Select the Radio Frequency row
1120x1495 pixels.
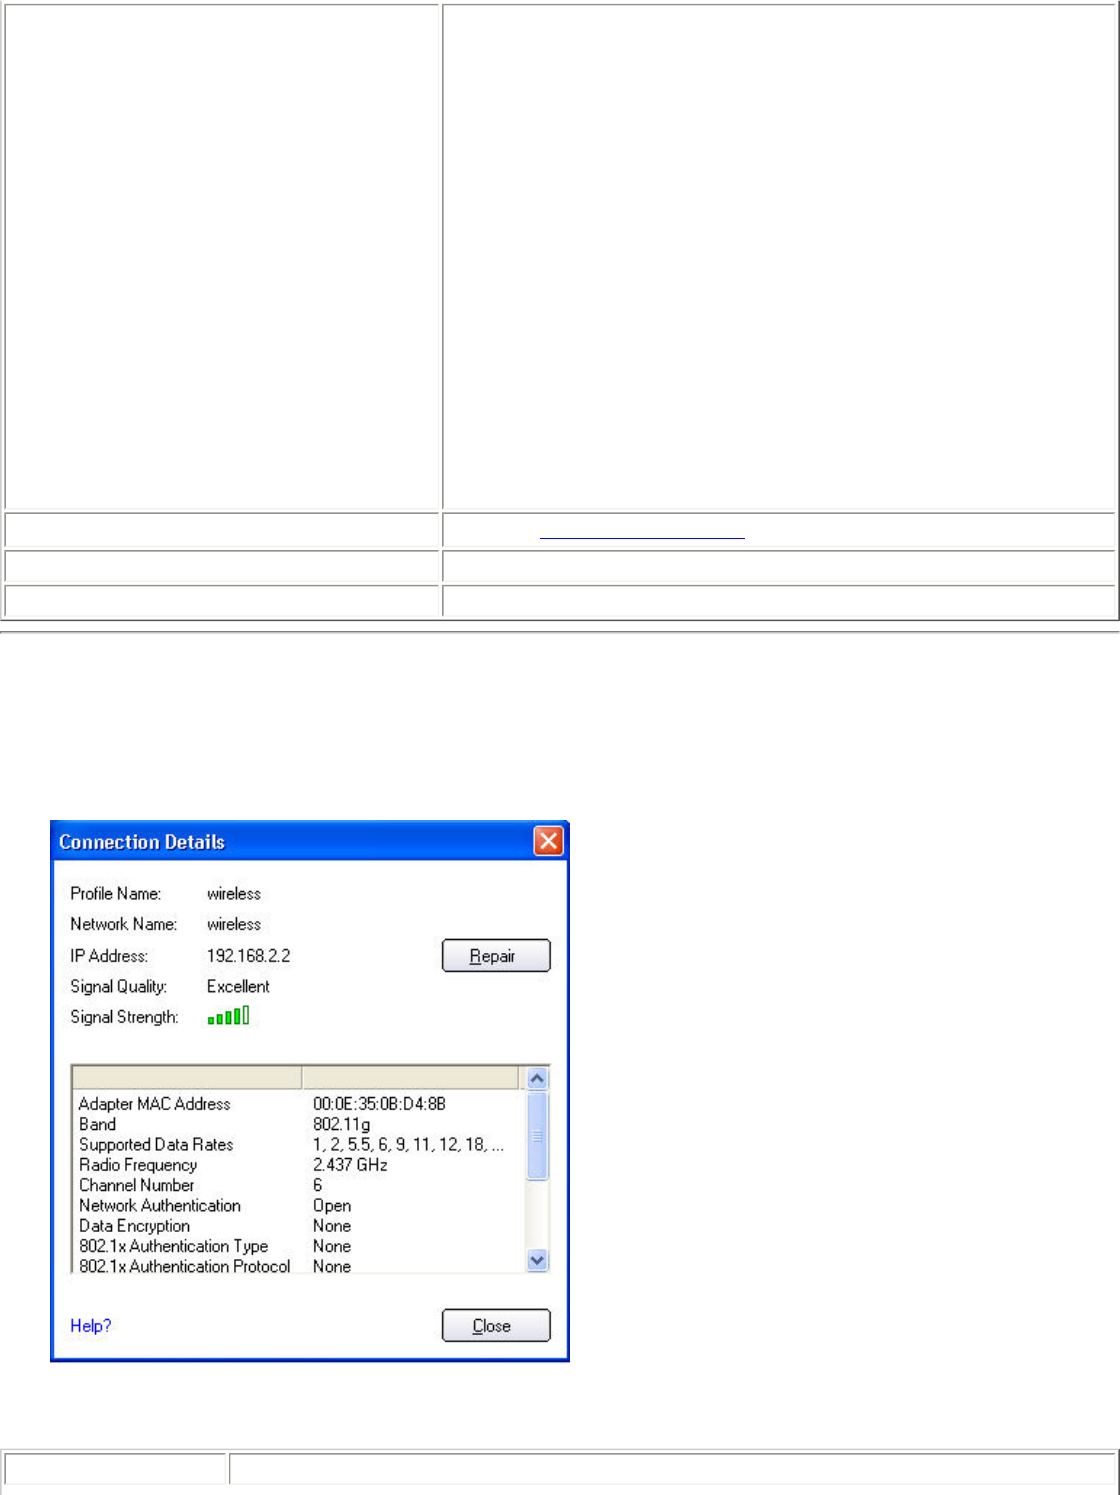click(298, 1165)
